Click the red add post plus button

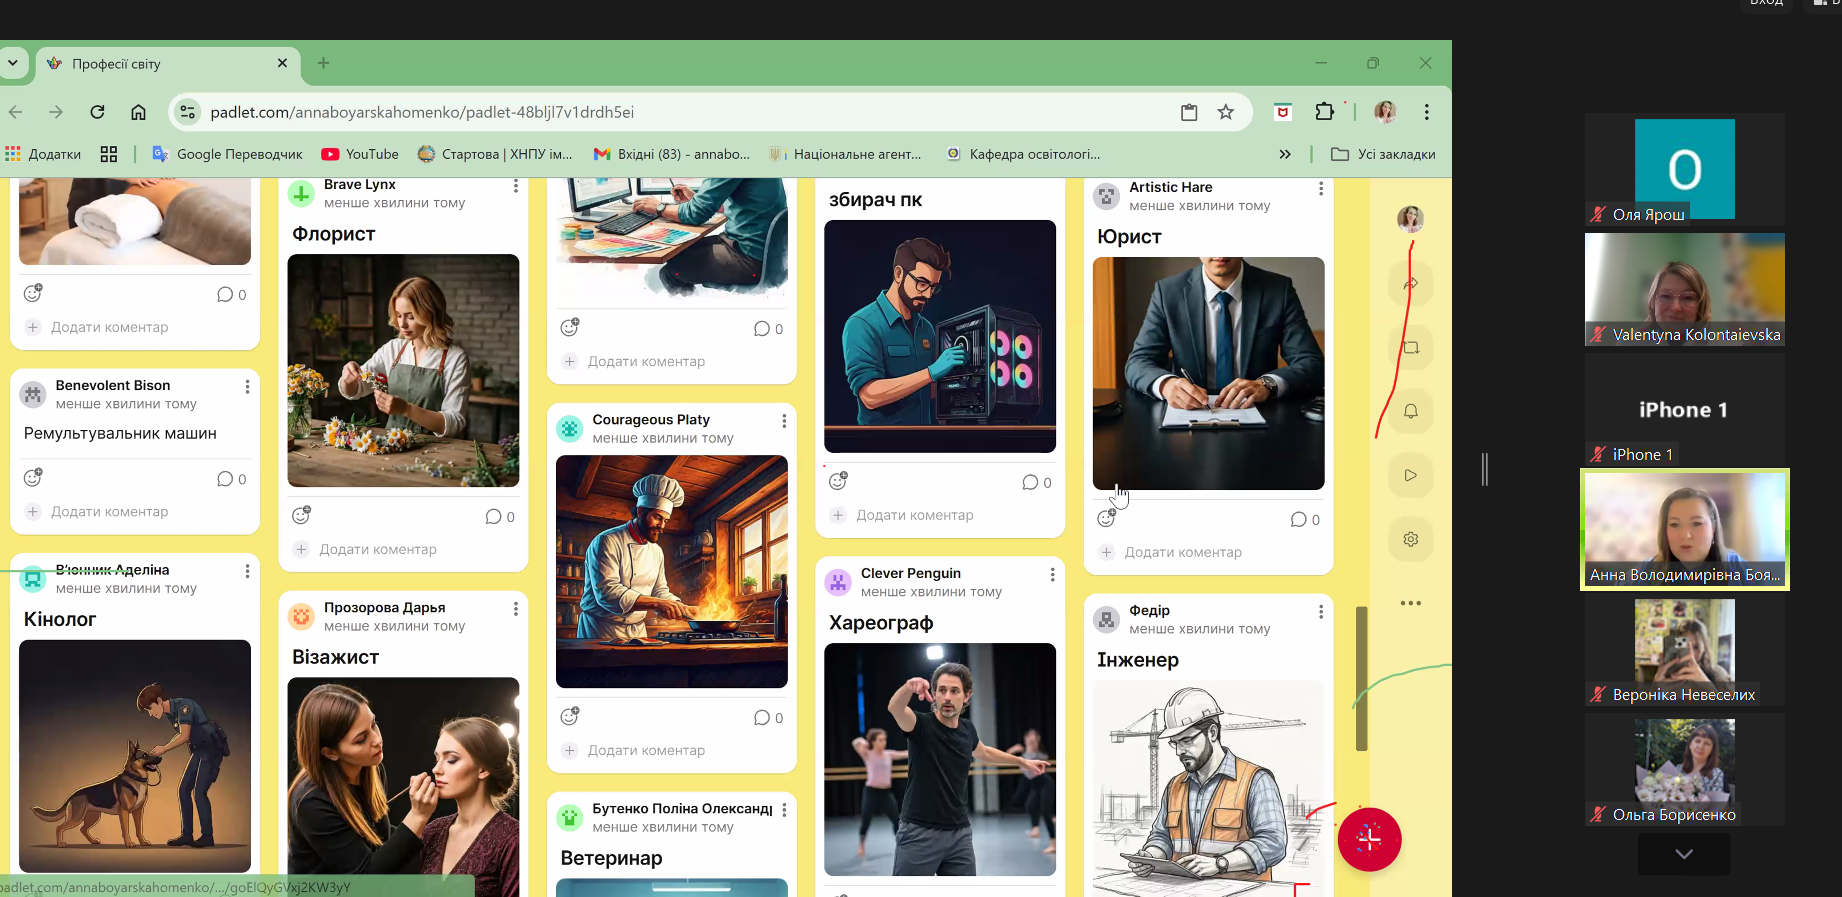tap(1369, 839)
